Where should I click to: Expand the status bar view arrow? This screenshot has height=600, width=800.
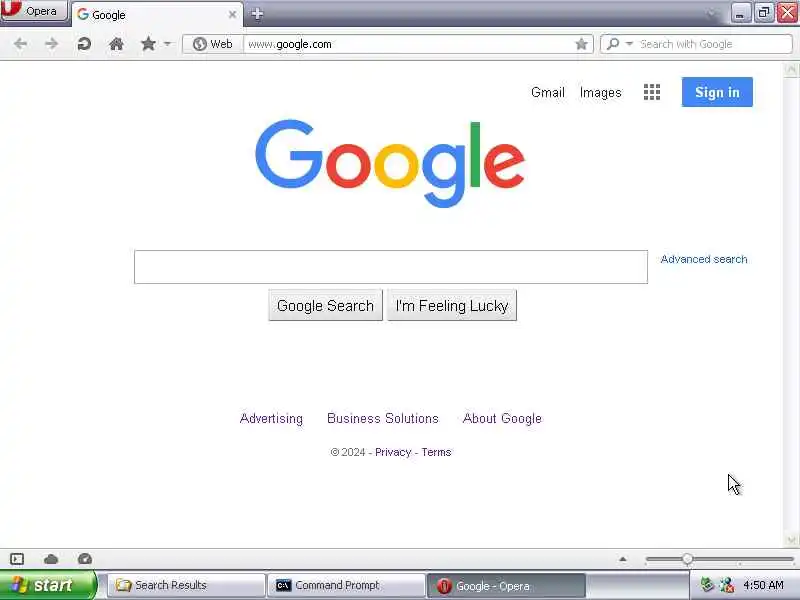tap(622, 559)
